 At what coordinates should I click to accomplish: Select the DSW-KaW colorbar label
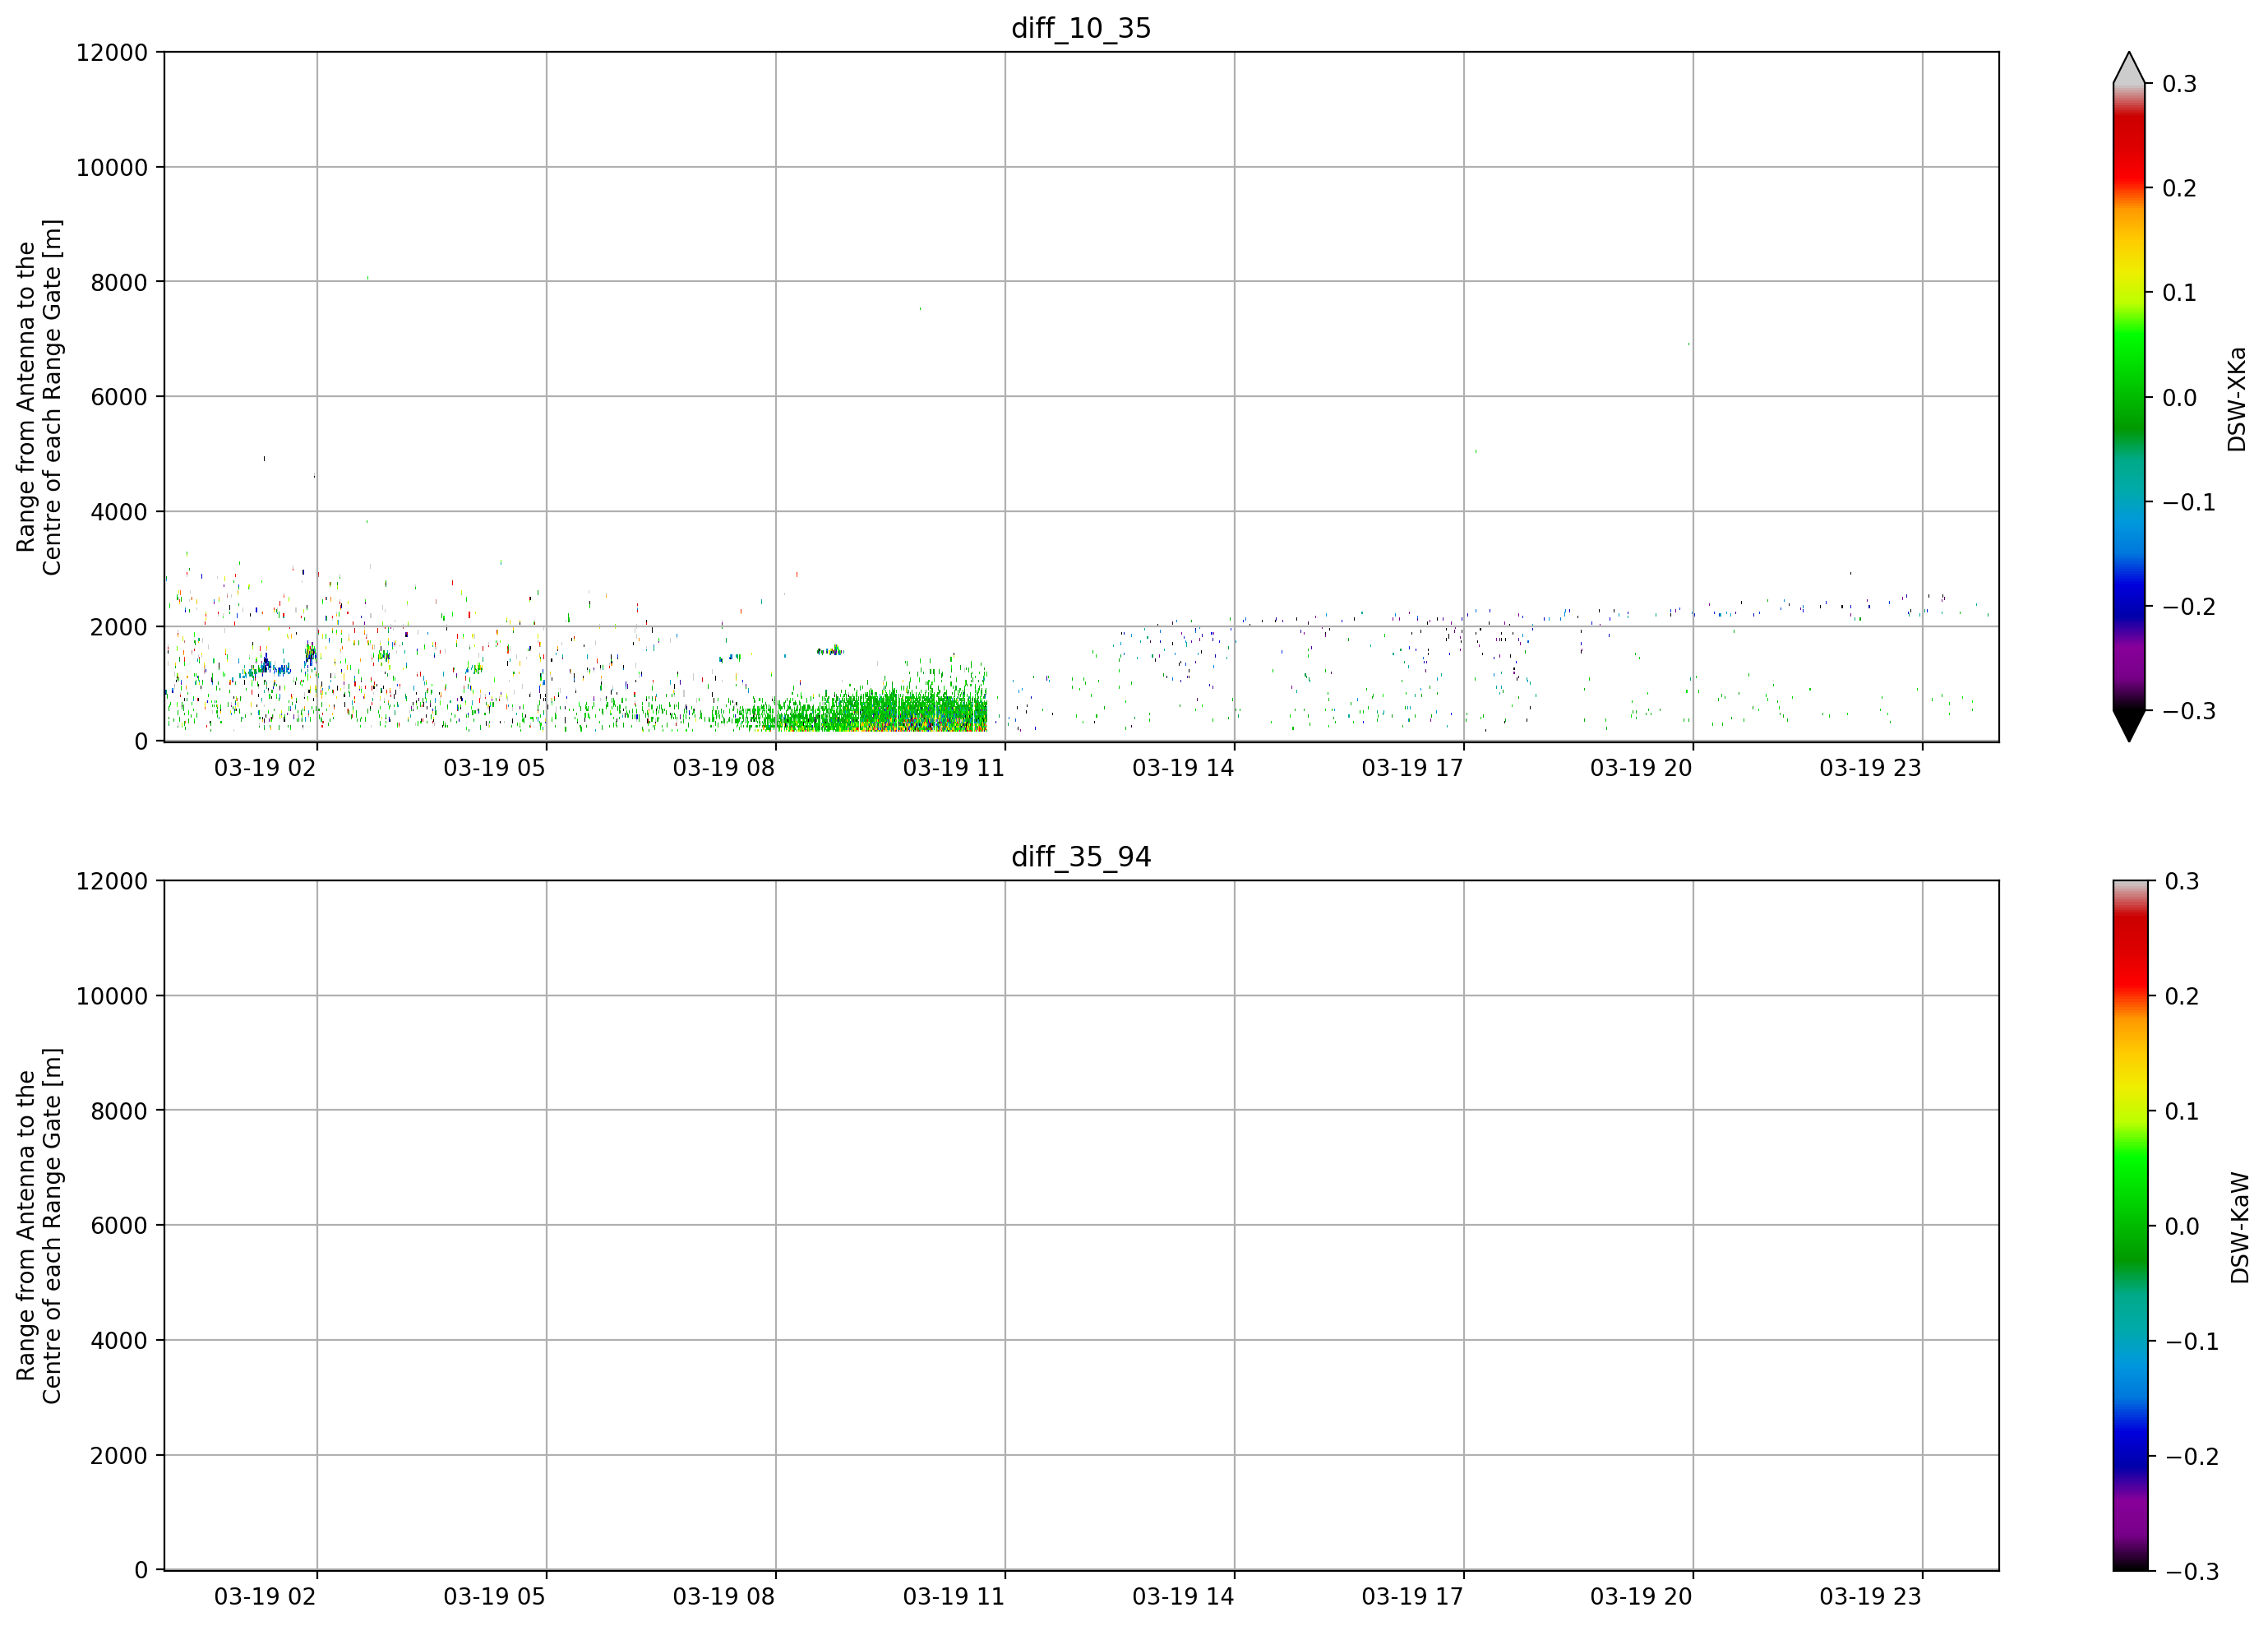(2240, 1227)
